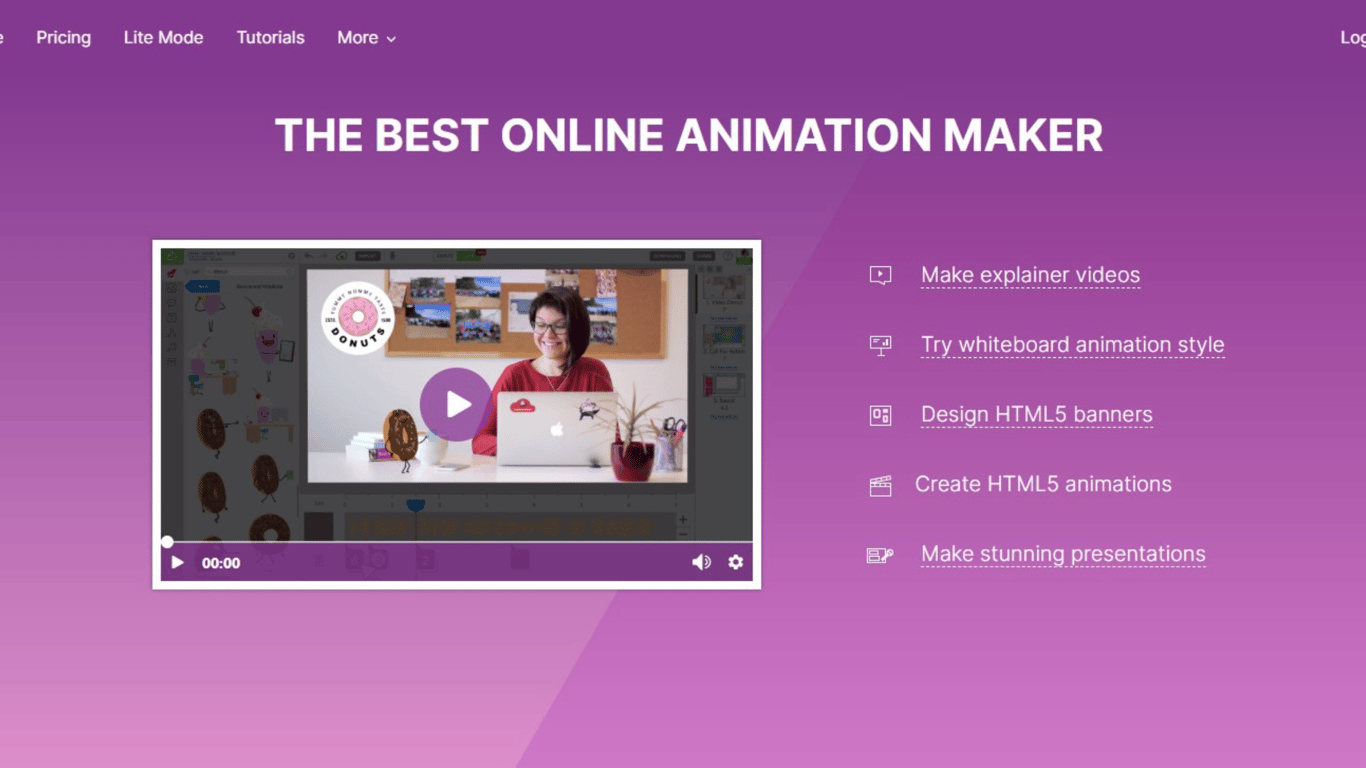Viewport: 1366px width, 768px height.
Task: Click Create HTML5 animations text
Action: [1043, 484]
